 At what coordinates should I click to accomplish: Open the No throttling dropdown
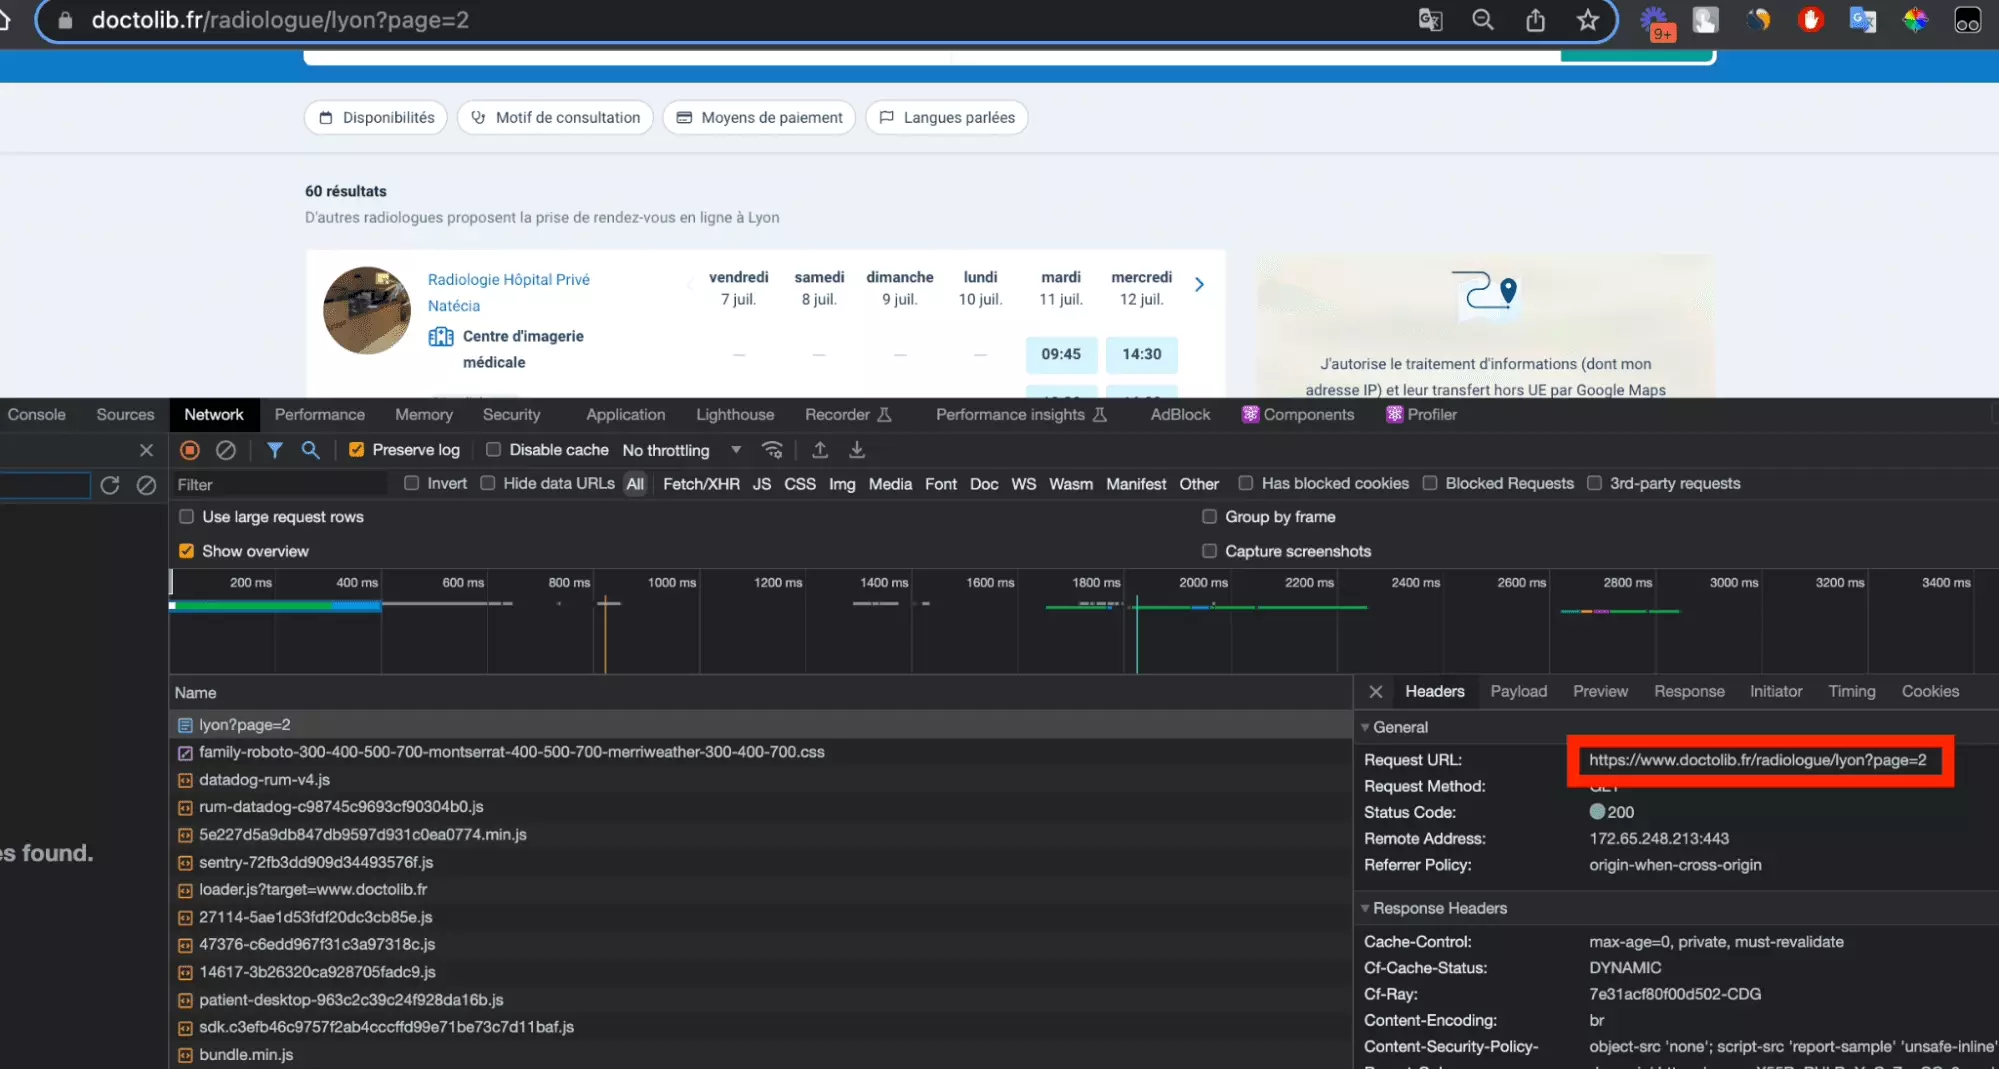click(681, 450)
